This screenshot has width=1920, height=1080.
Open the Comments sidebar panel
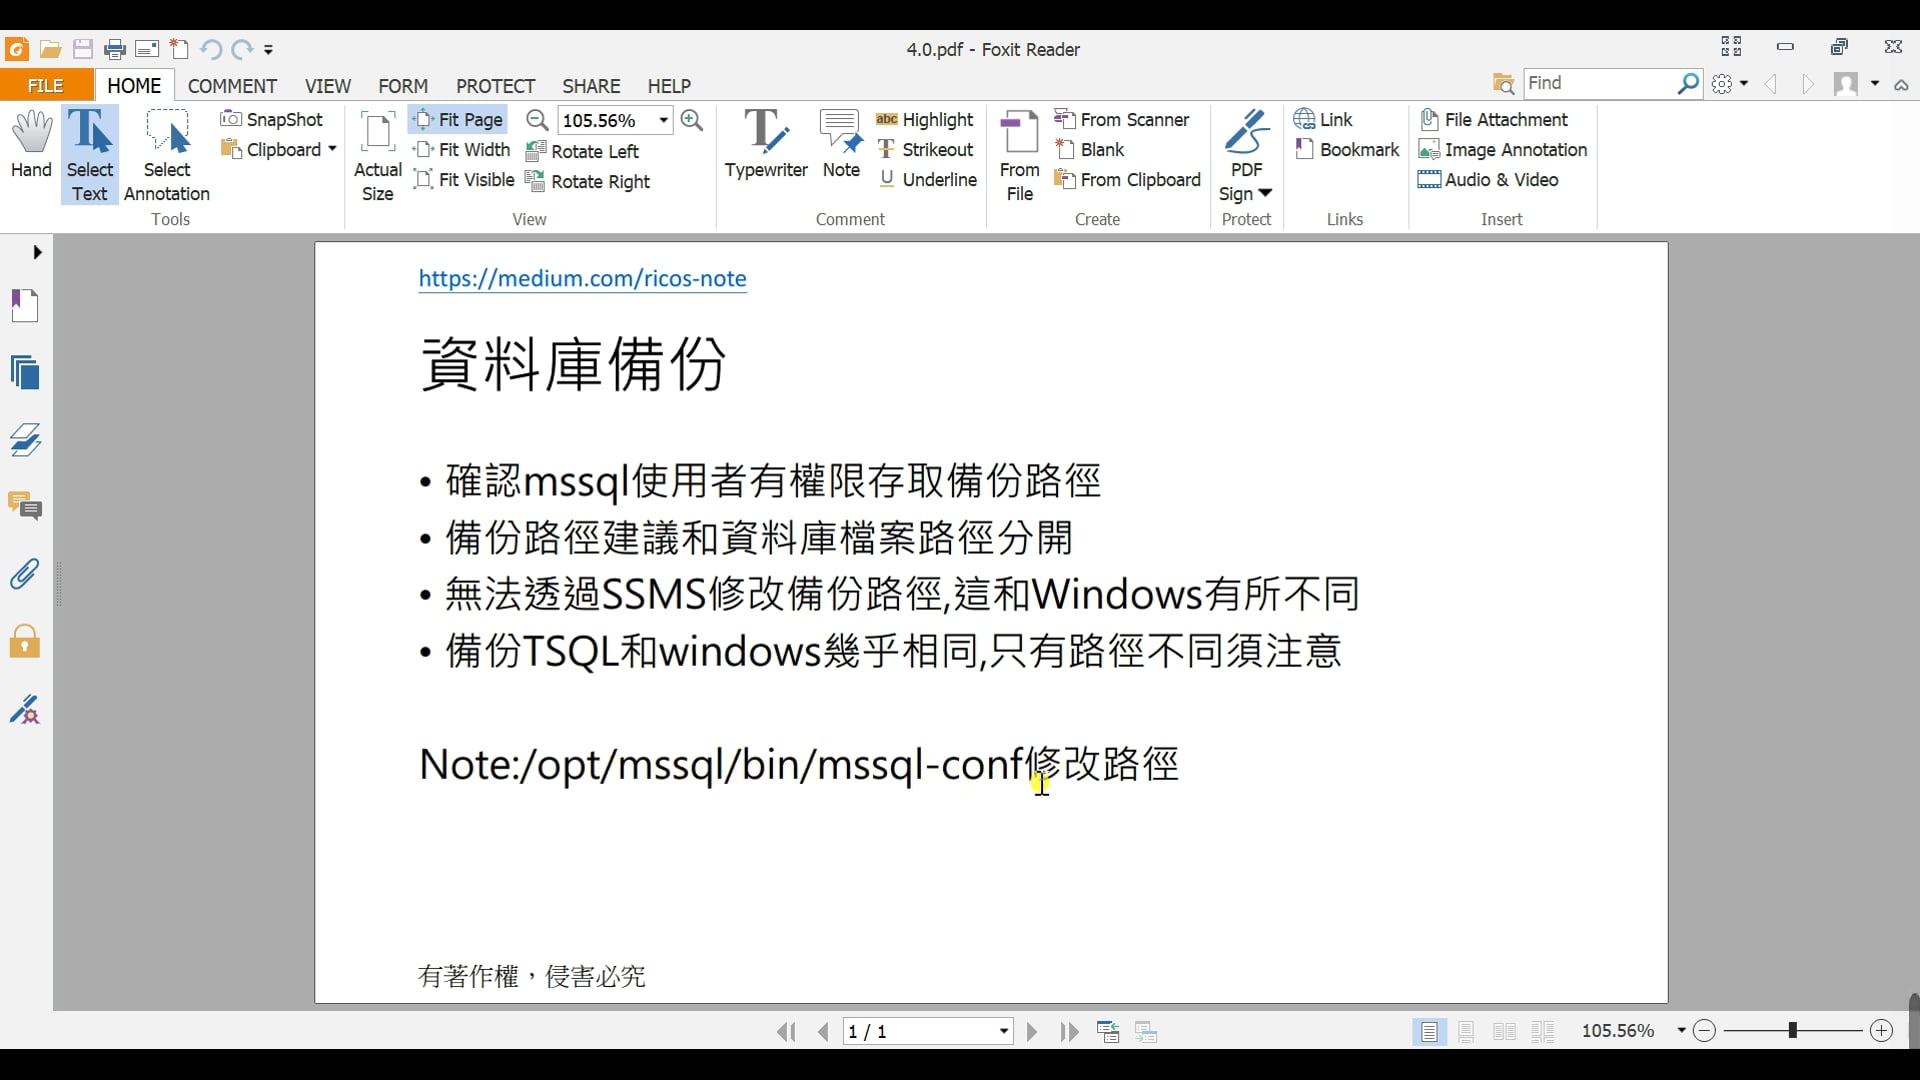click(25, 507)
